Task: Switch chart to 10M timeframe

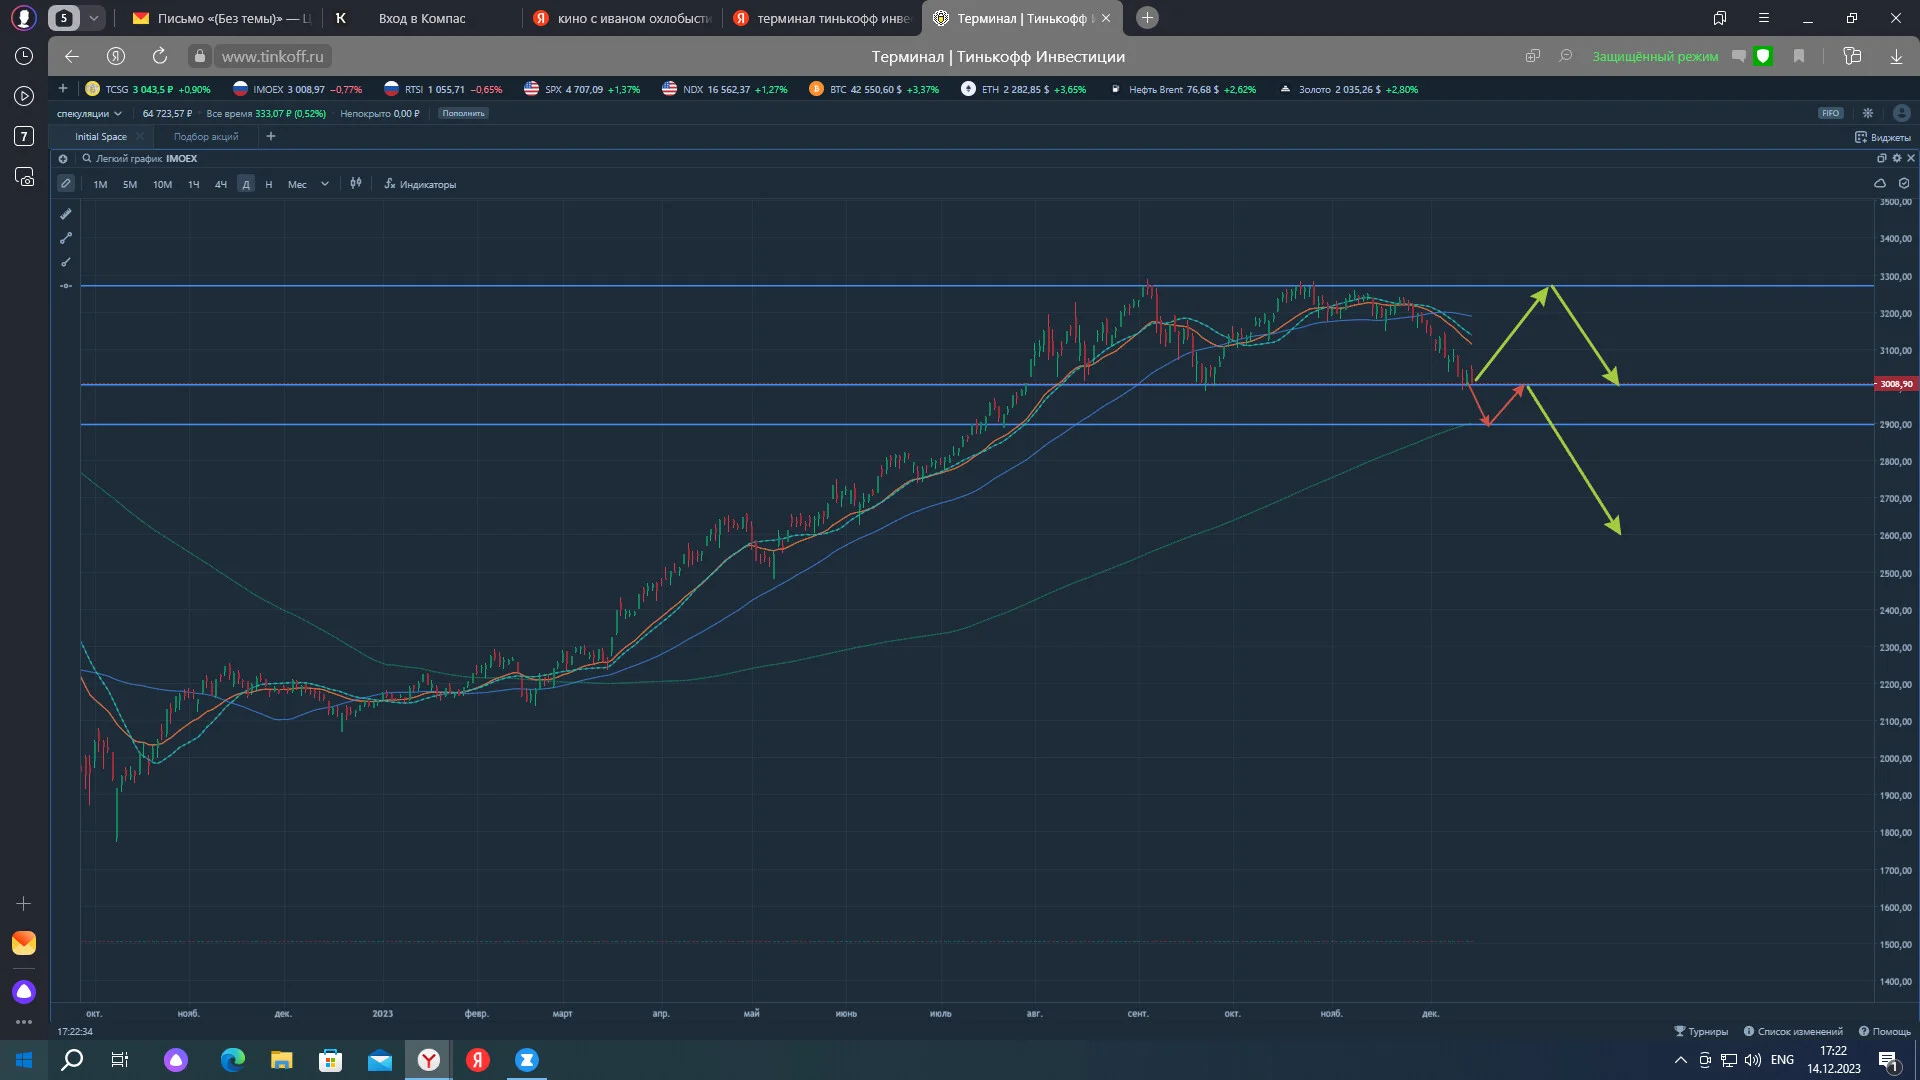Action: (x=162, y=185)
